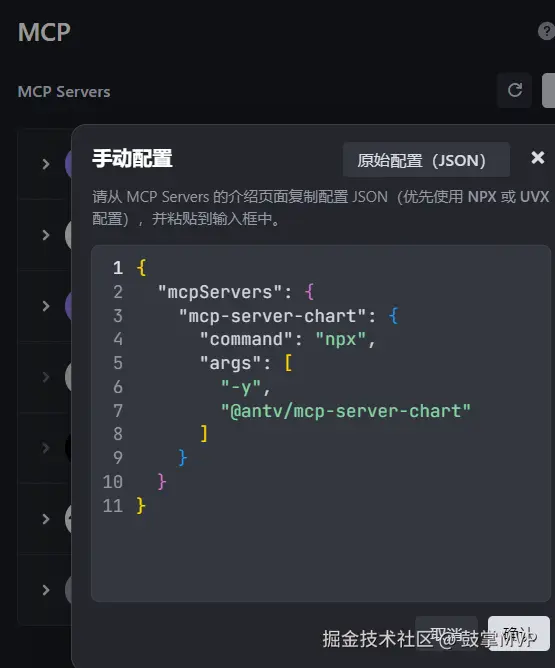The image size is (555, 668).
Task: Expand the fifth server row chevron
Action: tap(46, 448)
